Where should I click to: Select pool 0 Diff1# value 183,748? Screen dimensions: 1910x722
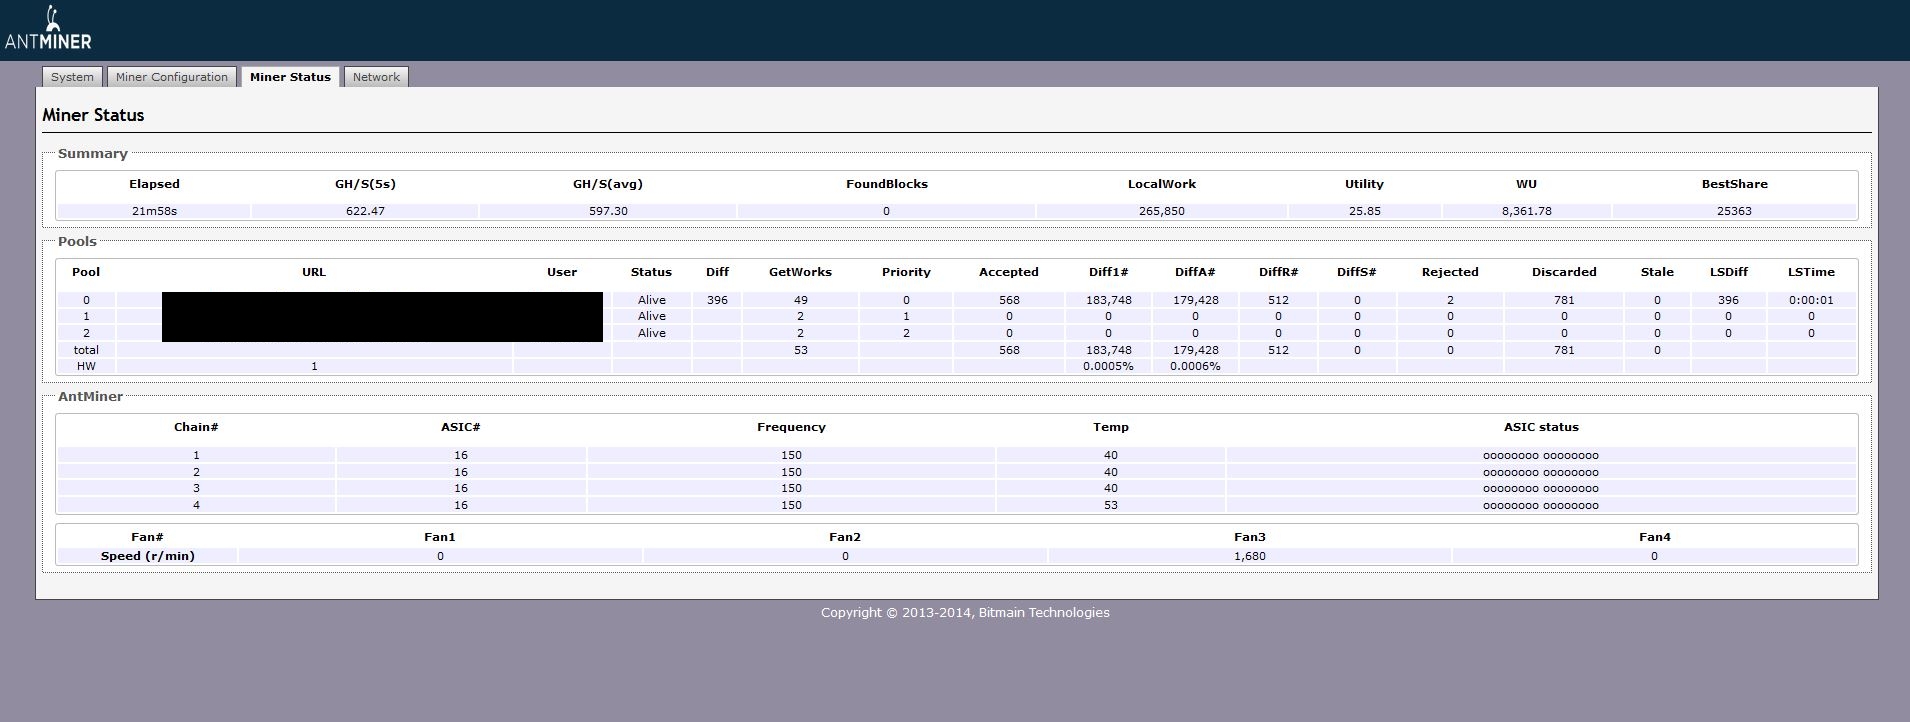pyautogui.click(x=1108, y=300)
